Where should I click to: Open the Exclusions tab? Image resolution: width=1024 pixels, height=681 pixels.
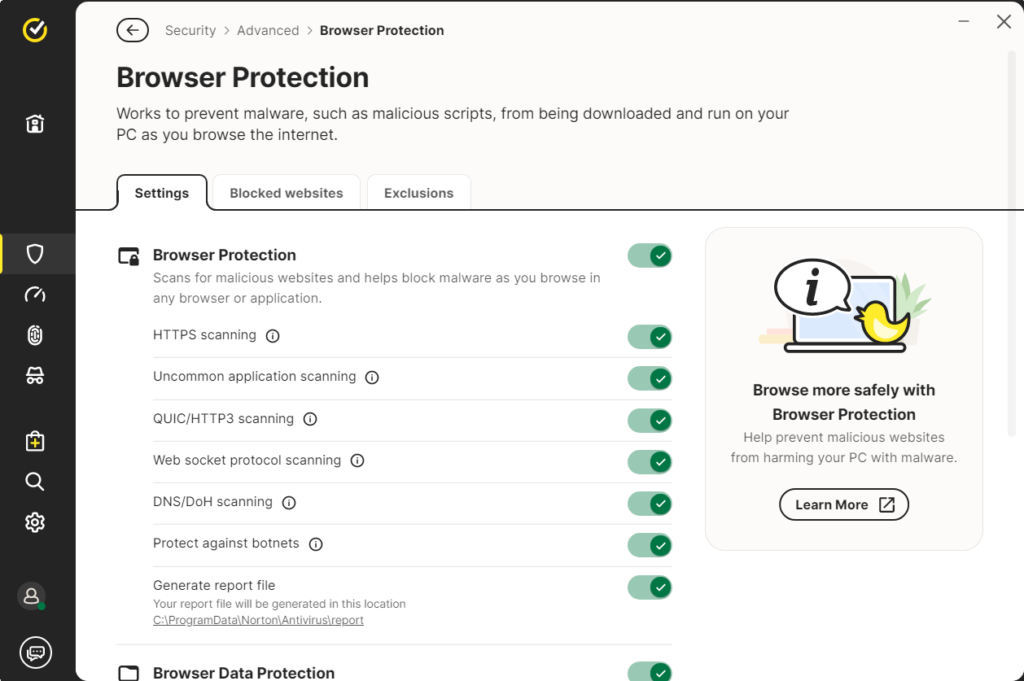coord(419,193)
